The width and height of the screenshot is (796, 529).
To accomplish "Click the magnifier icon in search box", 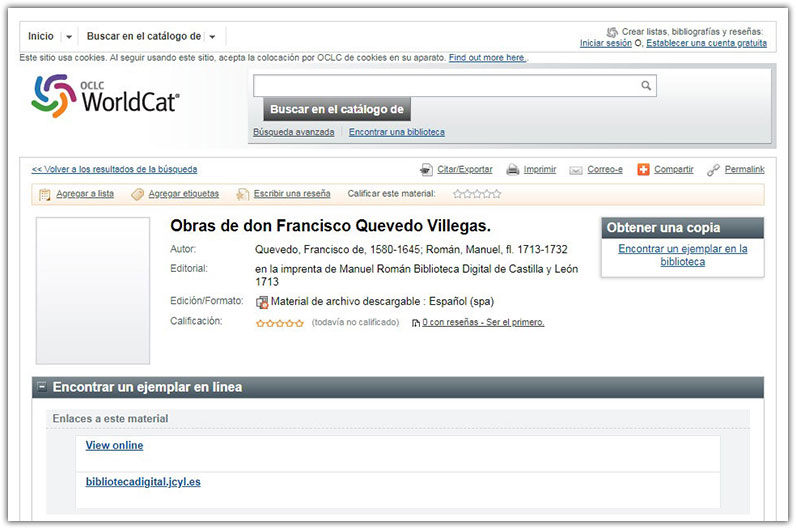I will coord(646,86).
